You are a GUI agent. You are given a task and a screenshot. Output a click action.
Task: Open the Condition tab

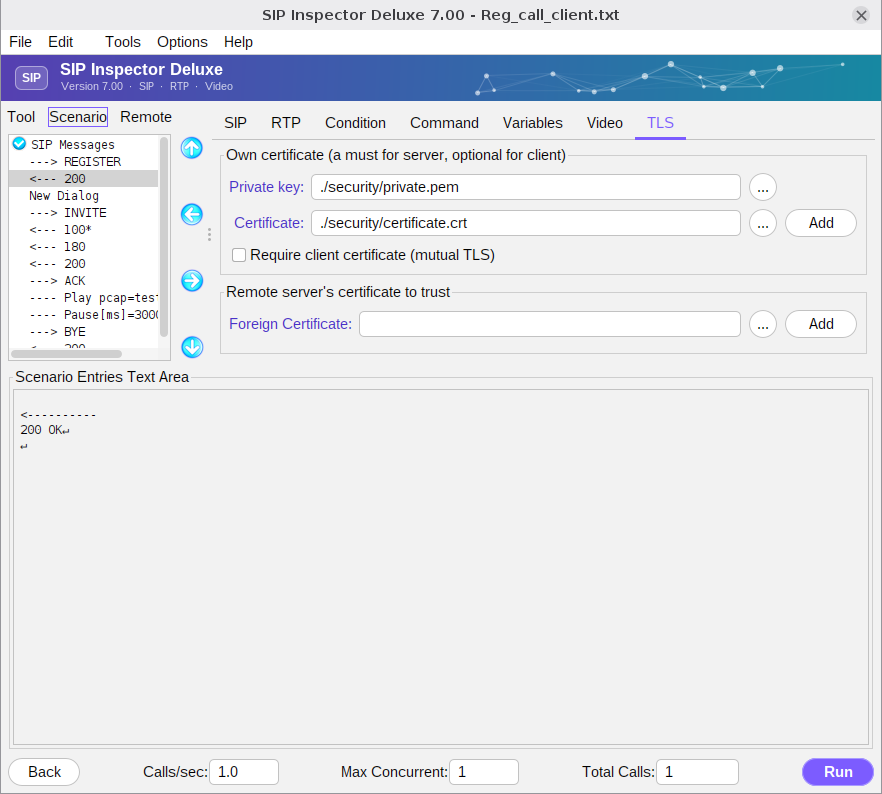[x=355, y=123]
